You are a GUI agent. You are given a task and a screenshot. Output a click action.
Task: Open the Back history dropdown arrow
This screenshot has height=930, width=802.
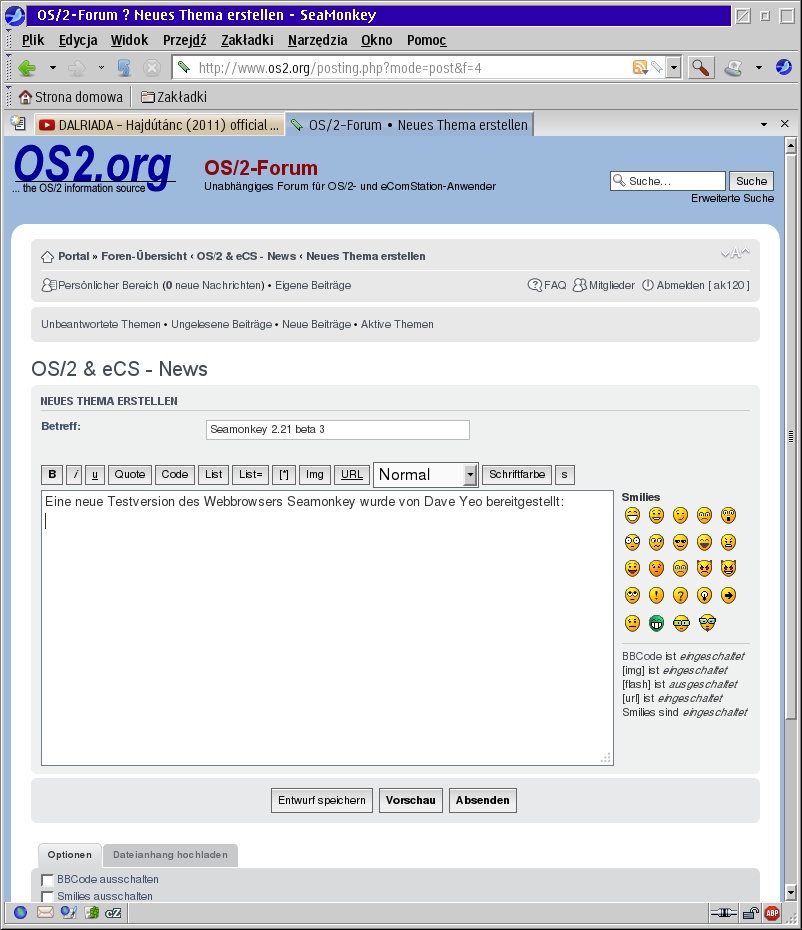[53, 68]
